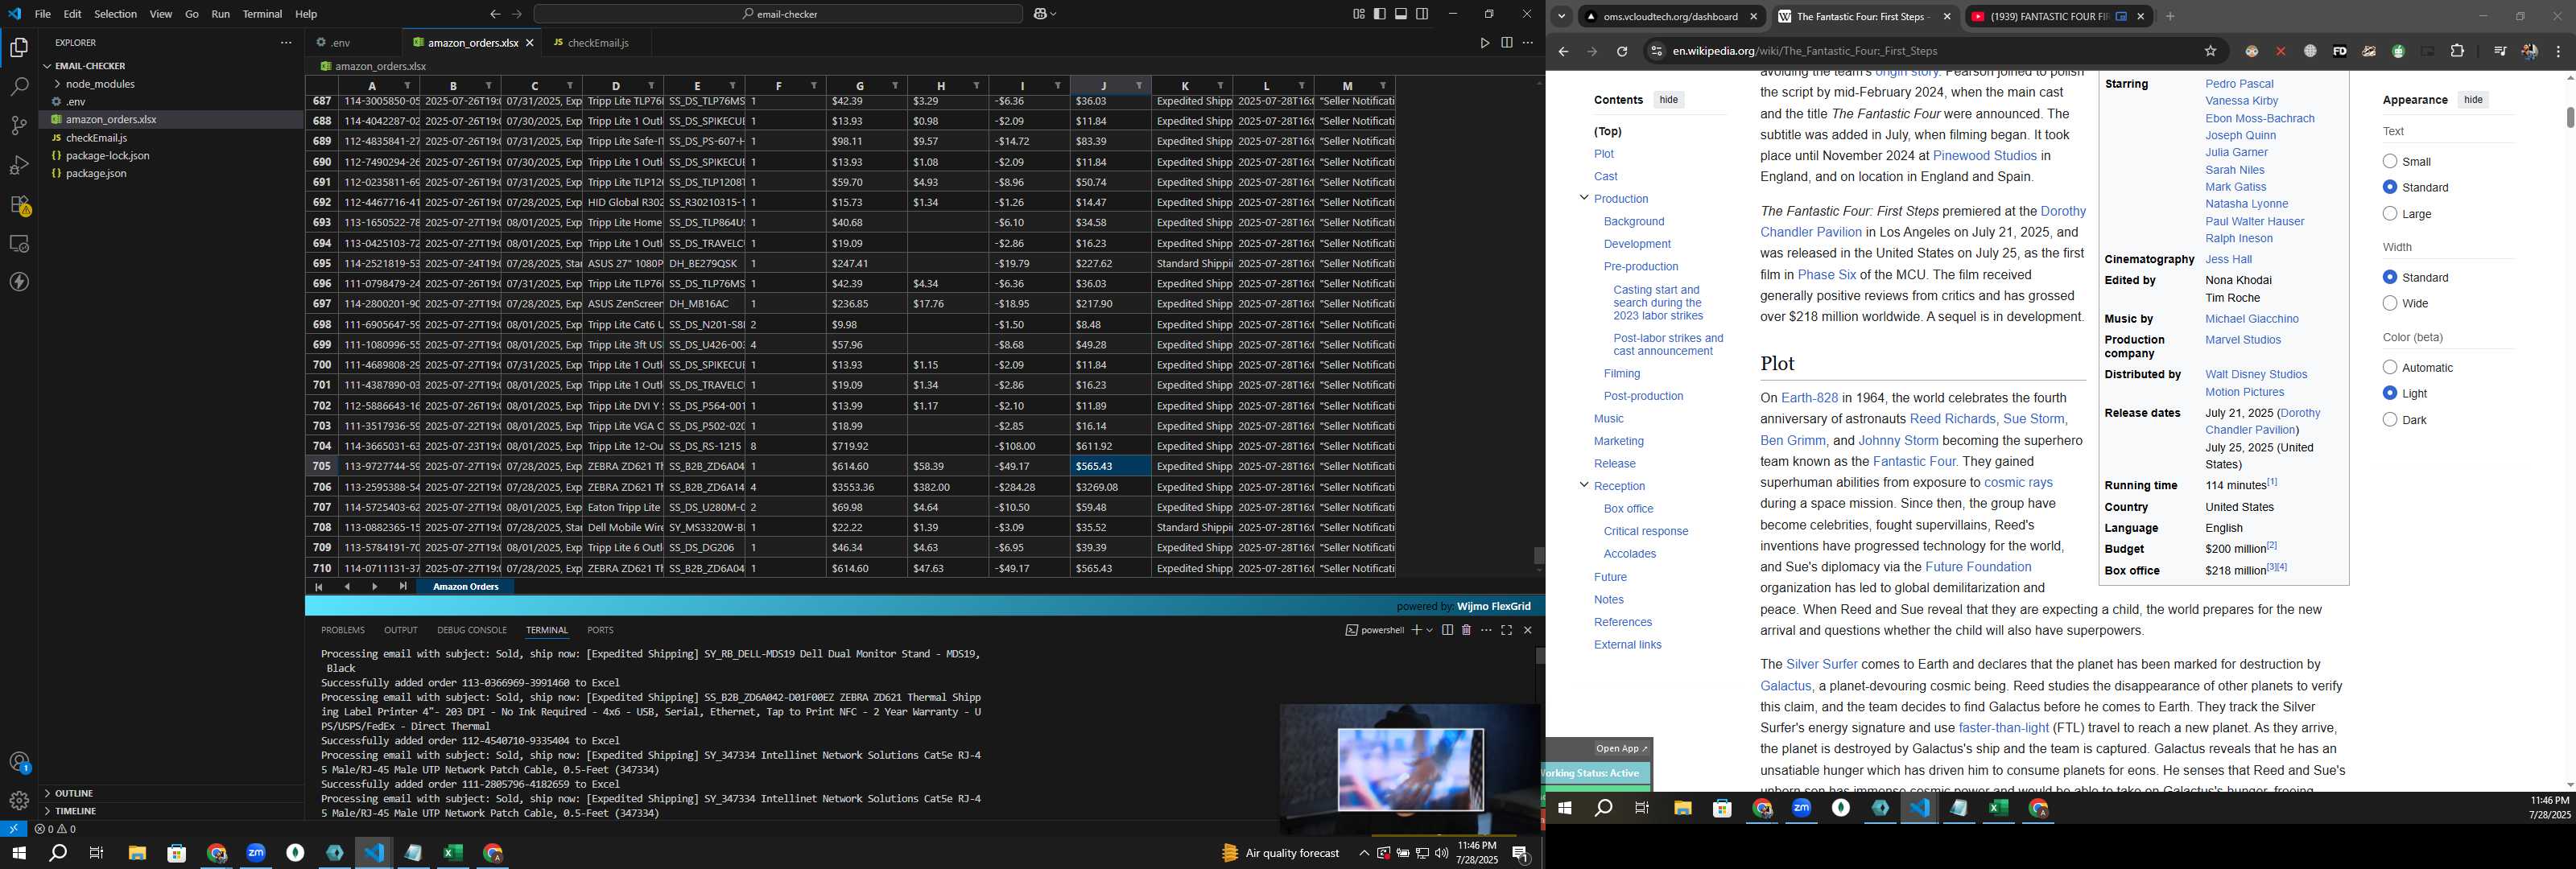Viewport: 2576px width, 869px height.
Task: Open Zoom from the left taskbar
Action: pyautogui.click(x=256, y=853)
